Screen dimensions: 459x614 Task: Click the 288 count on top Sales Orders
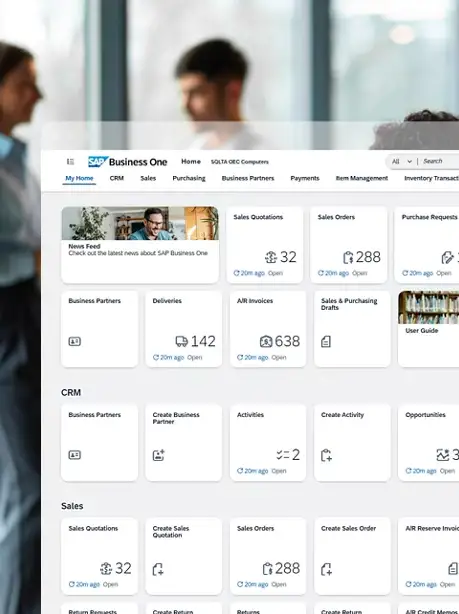pos(368,257)
